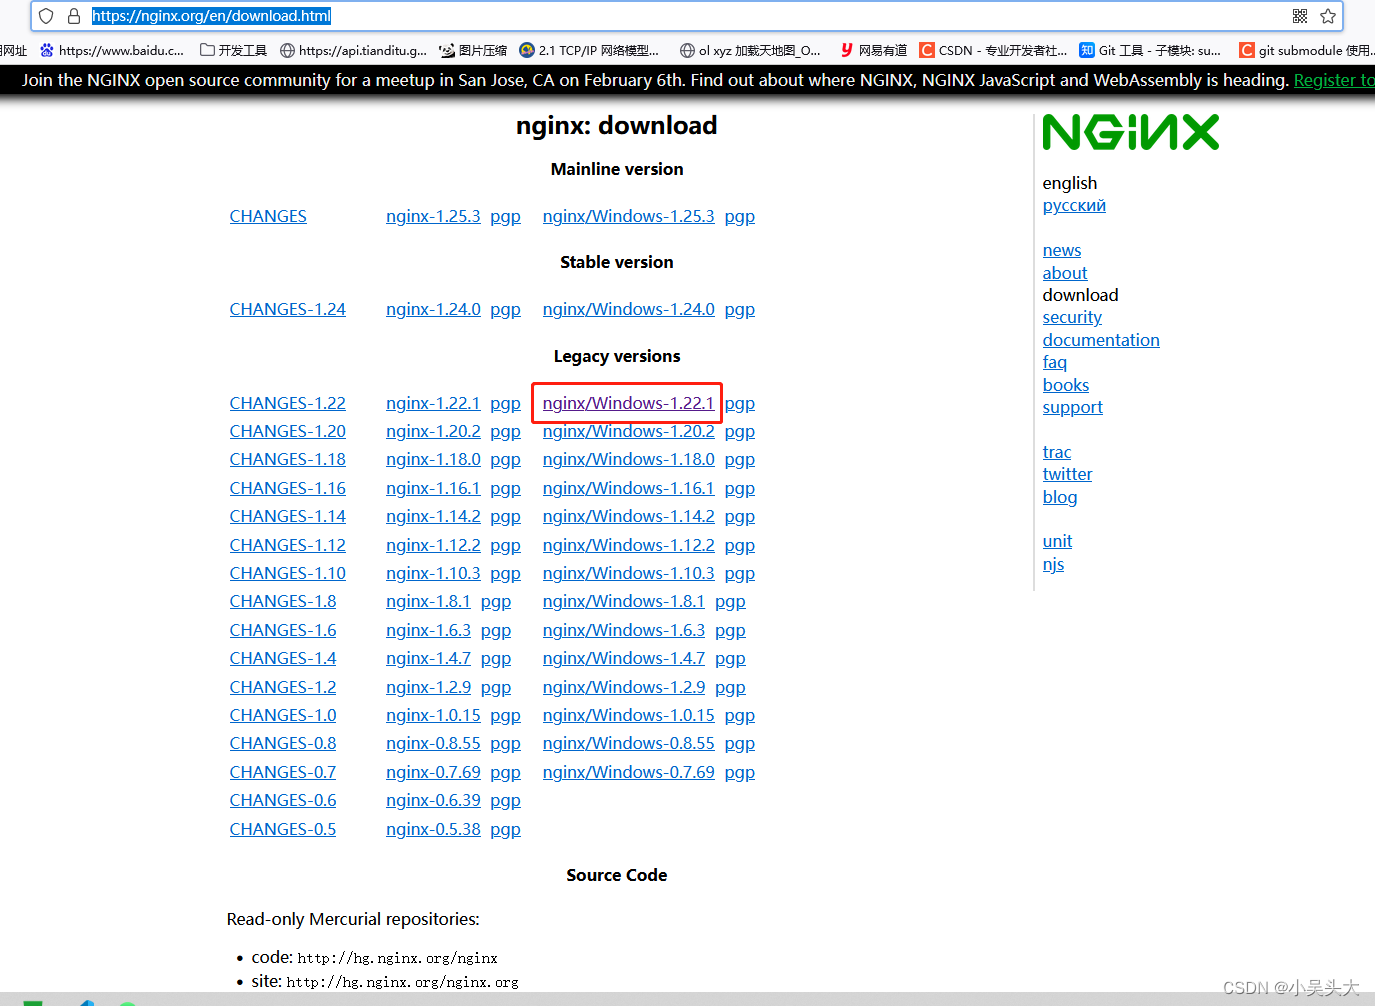Open the unit link in sidebar
This screenshot has width=1375, height=1006.
coord(1057,541)
